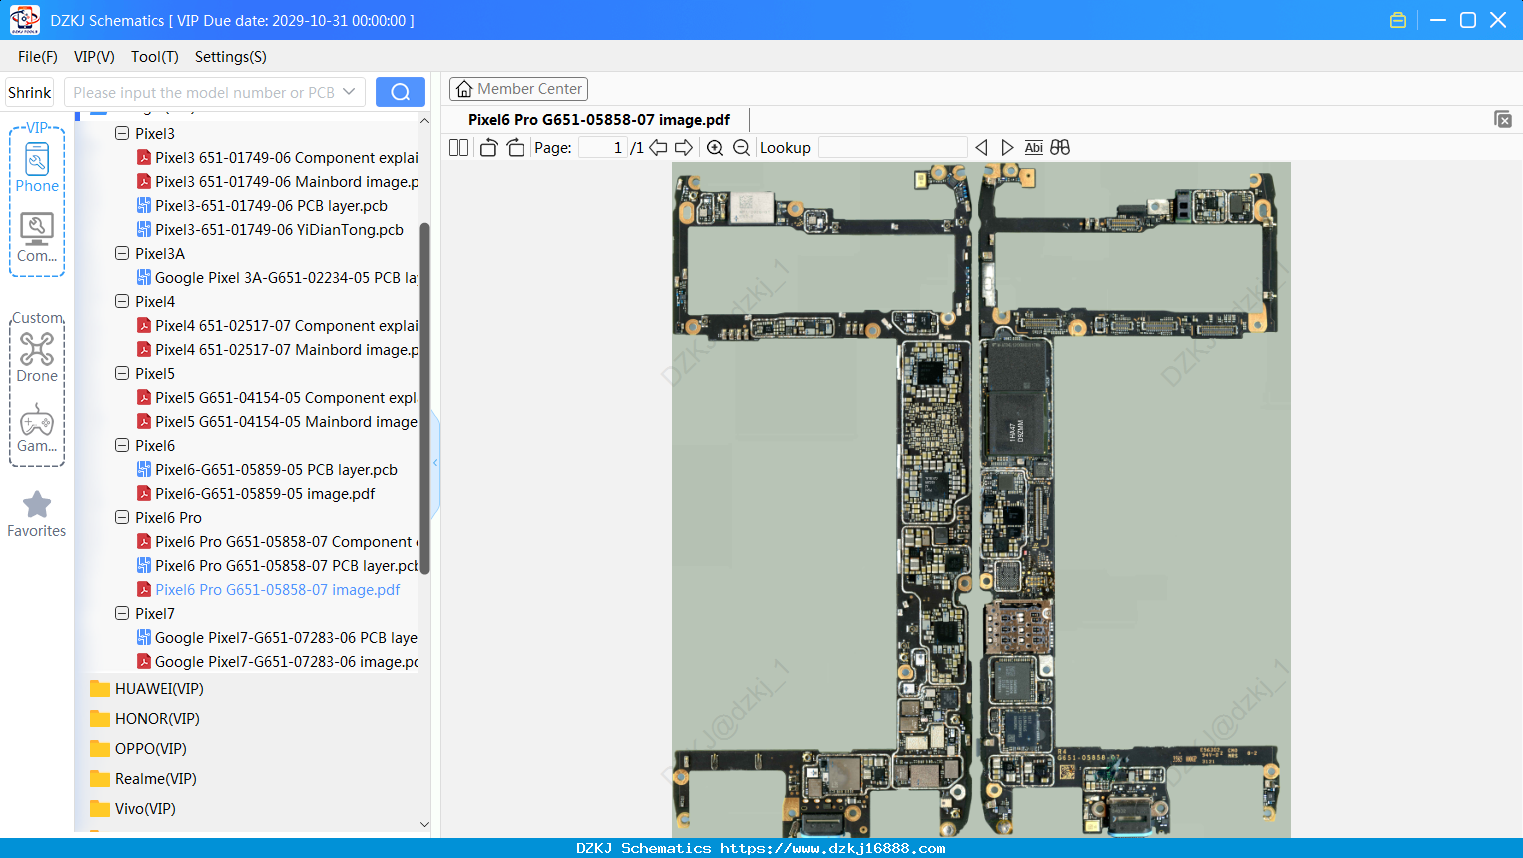The image size is (1523, 858).
Task: Click the Shrink button
Action: pyautogui.click(x=30, y=93)
